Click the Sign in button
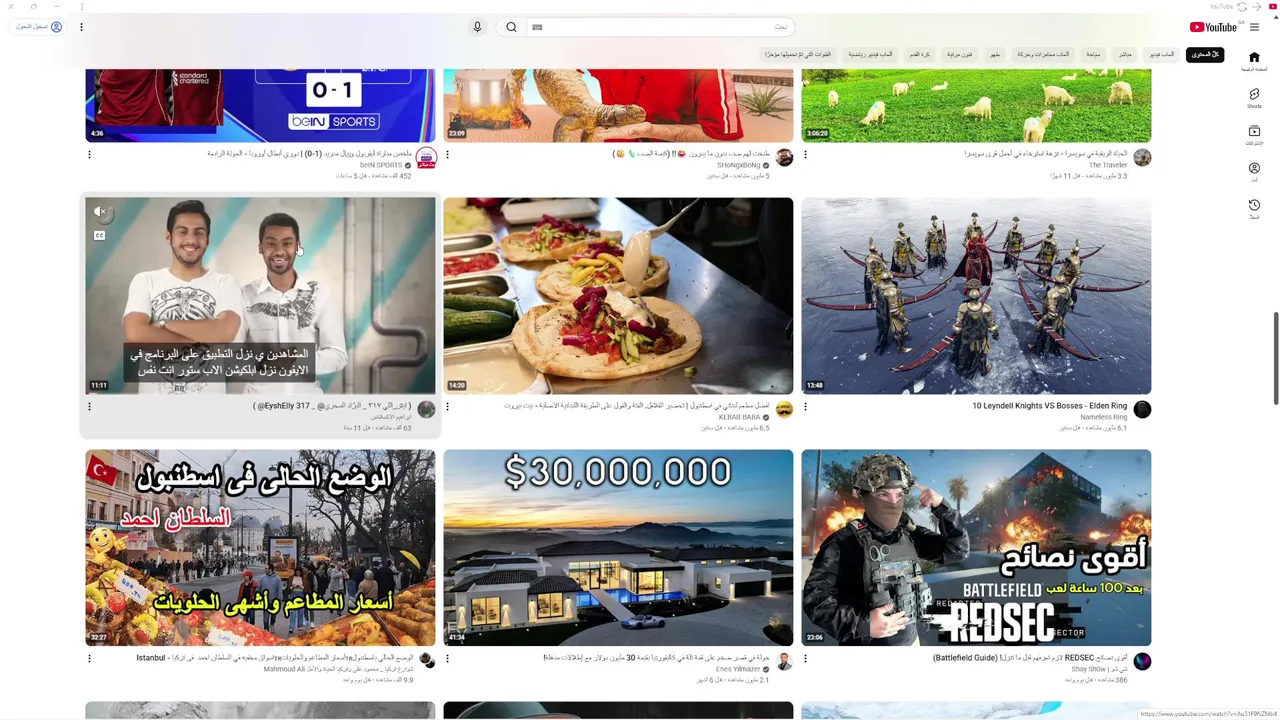The height and width of the screenshot is (720, 1280). pyautogui.click(x=39, y=27)
